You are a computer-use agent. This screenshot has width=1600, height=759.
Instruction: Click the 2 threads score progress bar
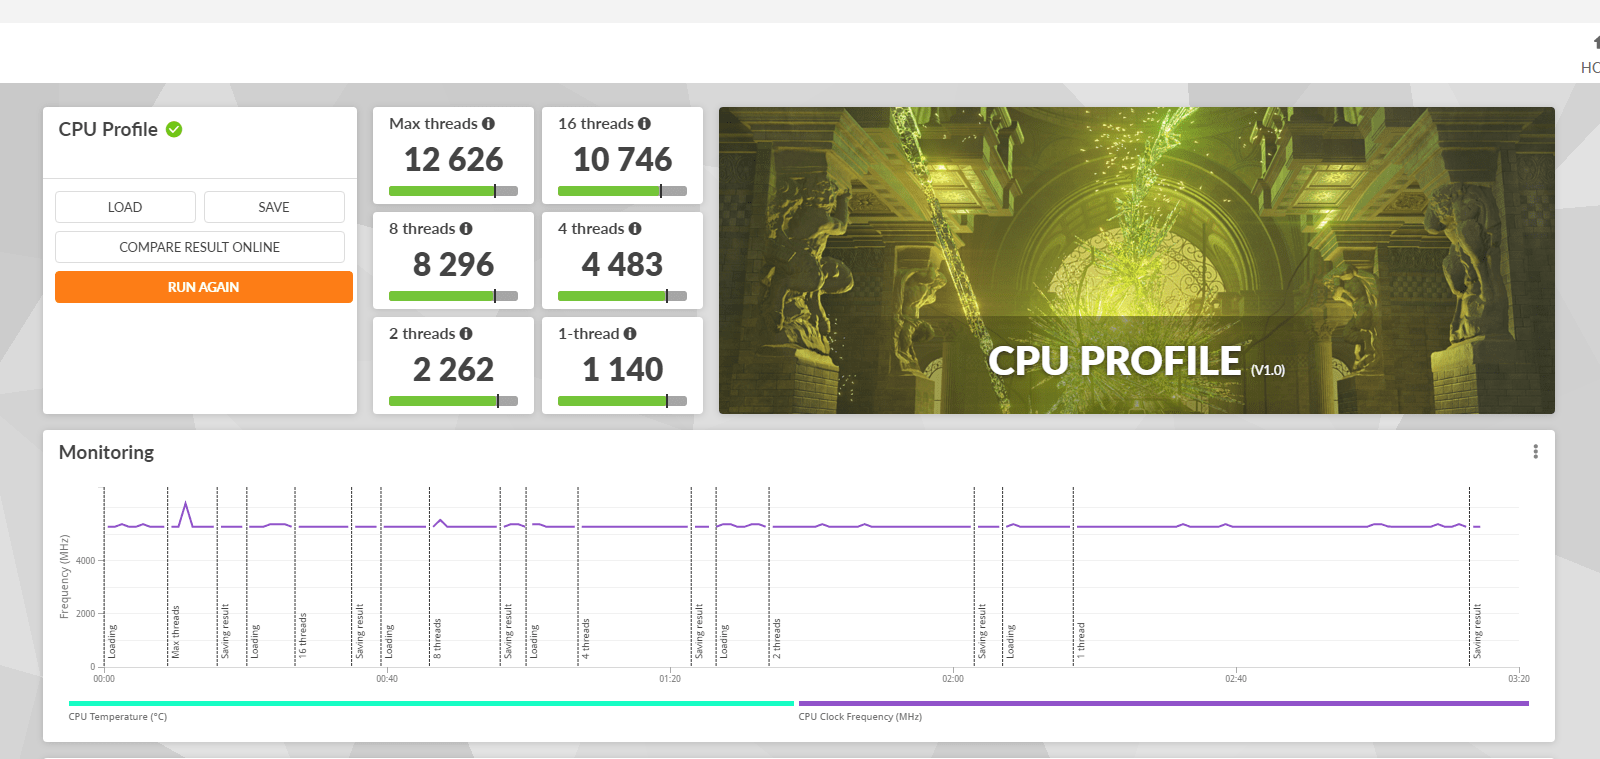point(453,401)
